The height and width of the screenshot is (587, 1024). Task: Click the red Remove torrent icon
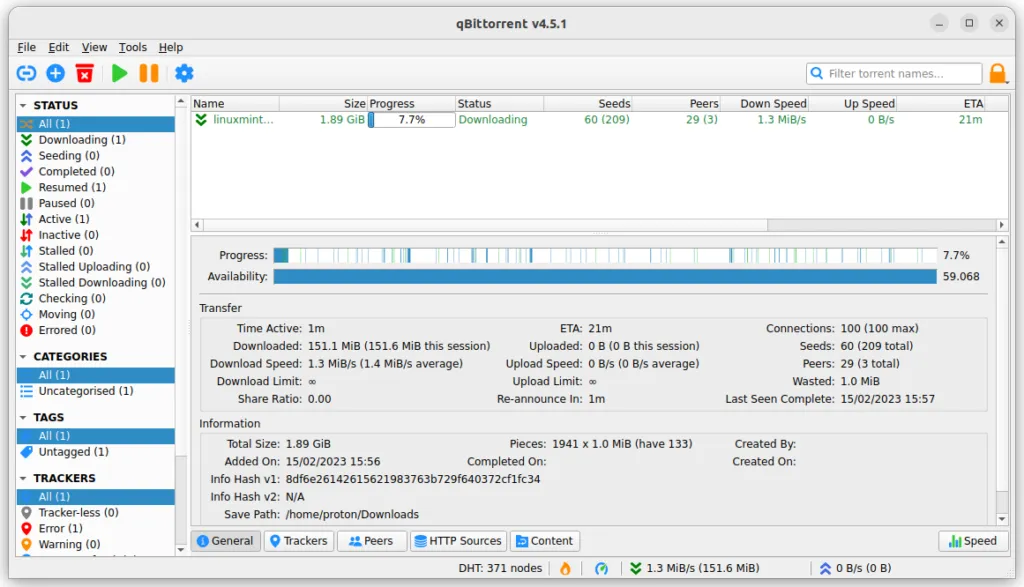click(84, 73)
